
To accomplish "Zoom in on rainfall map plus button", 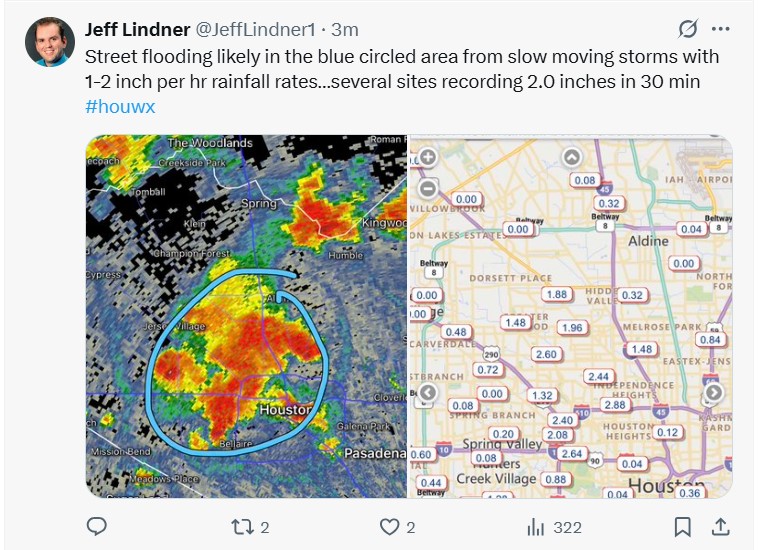I will click(x=428, y=157).
